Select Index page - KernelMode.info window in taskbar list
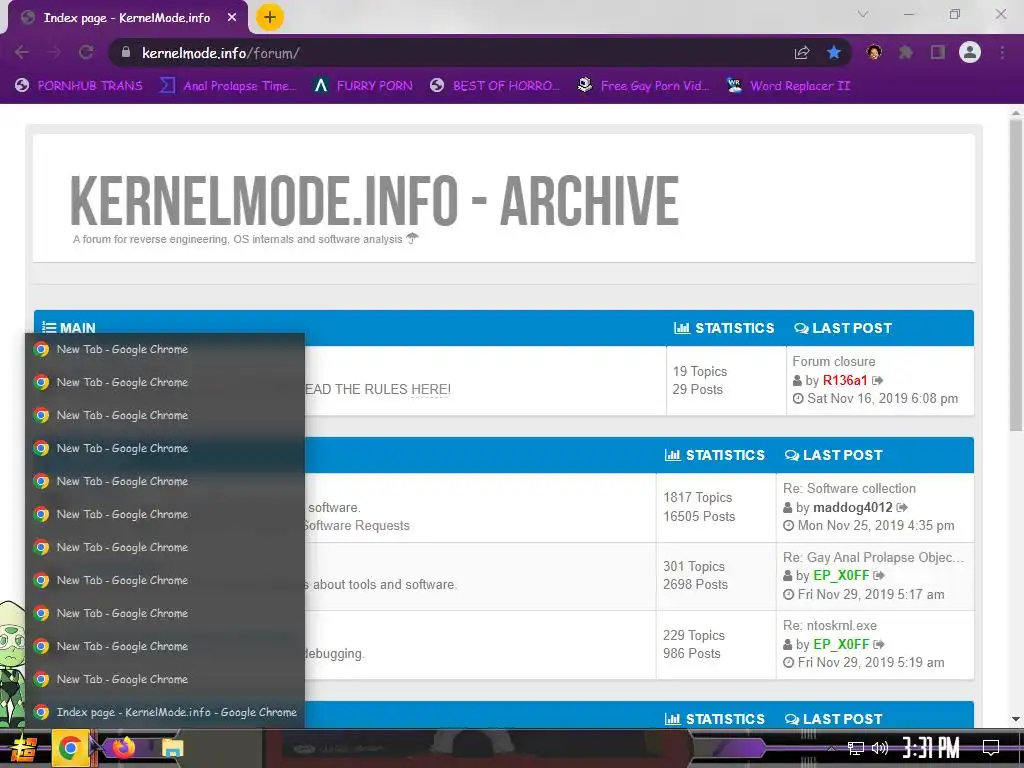 165,712
